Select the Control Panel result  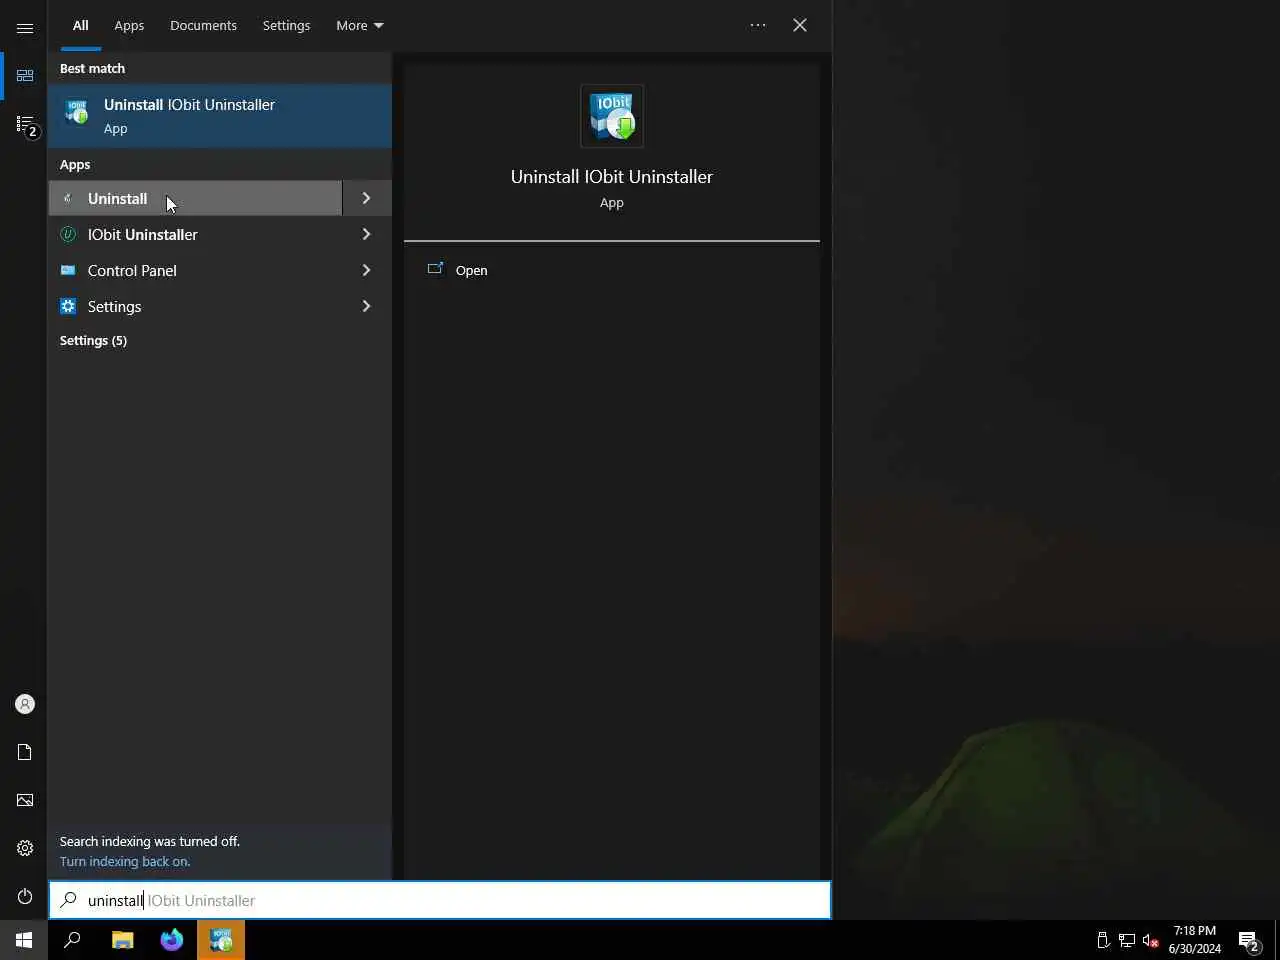pos(196,270)
